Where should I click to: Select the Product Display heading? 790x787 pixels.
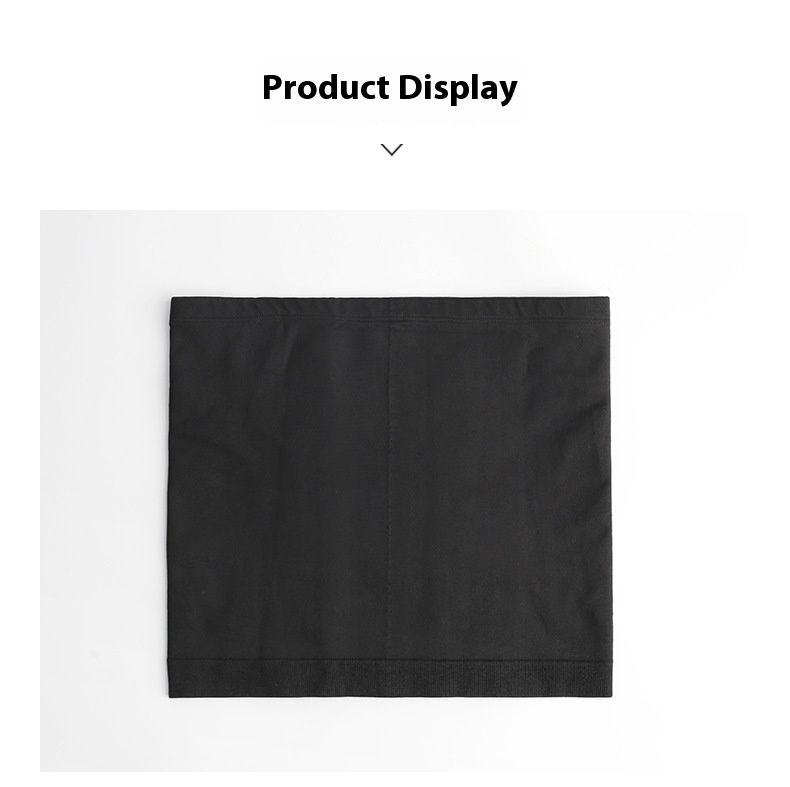[389, 88]
